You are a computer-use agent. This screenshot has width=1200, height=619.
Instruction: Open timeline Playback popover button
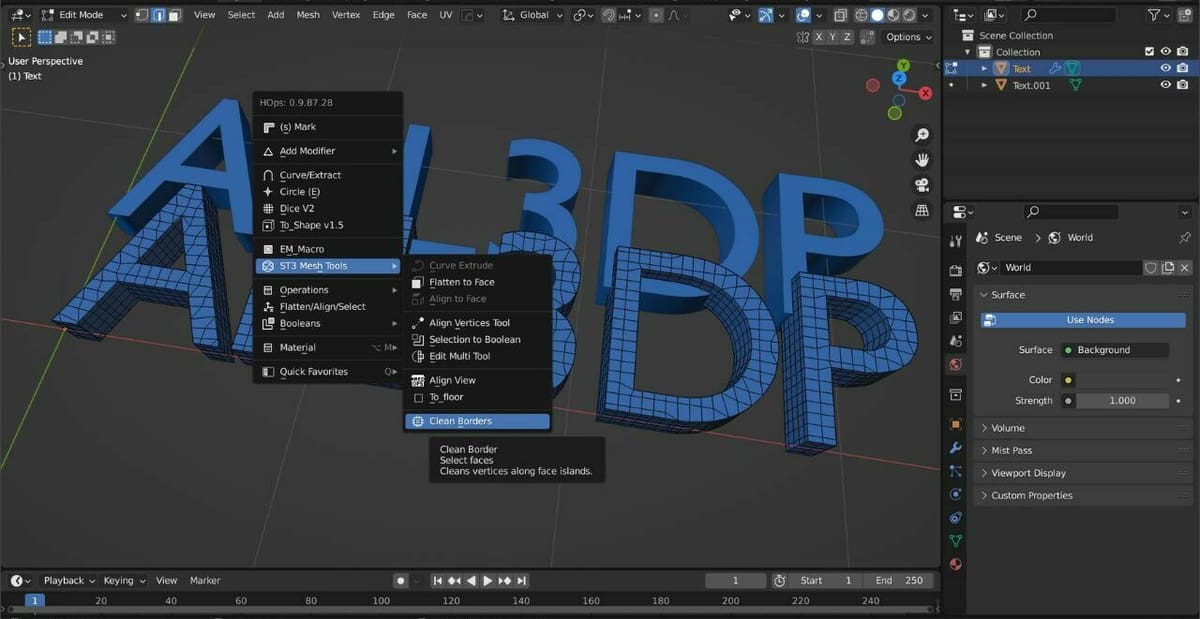pyautogui.click(x=68, y=580)
